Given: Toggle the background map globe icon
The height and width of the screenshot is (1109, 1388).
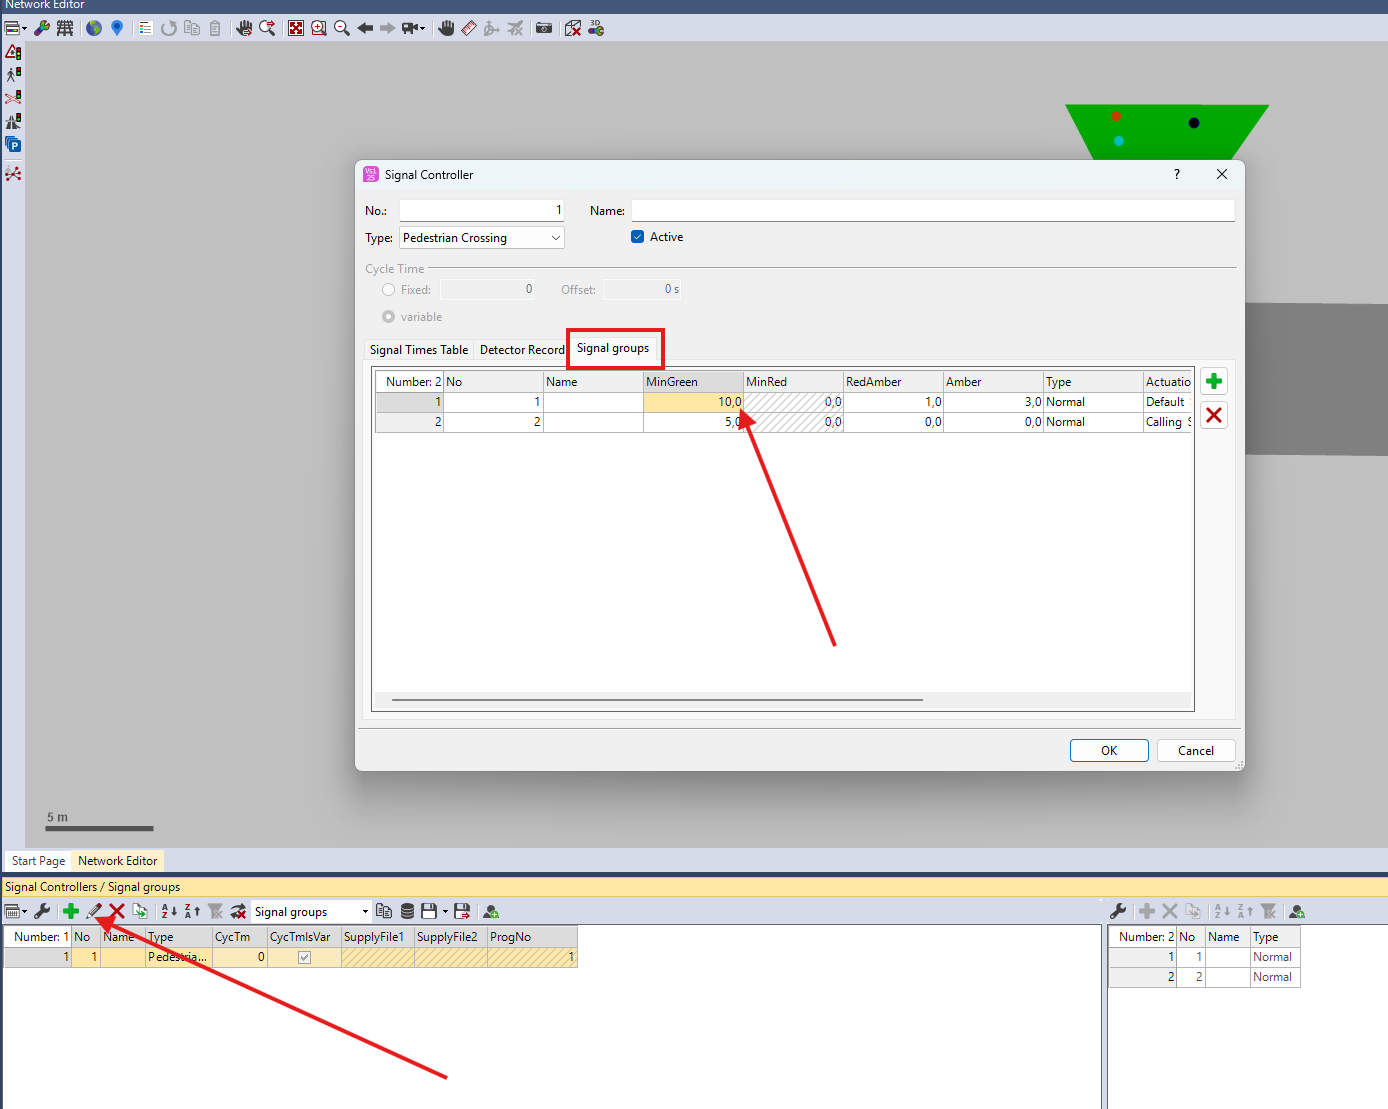Looking at the screenshot, I should pyautogui.click(x=94, y=28).
